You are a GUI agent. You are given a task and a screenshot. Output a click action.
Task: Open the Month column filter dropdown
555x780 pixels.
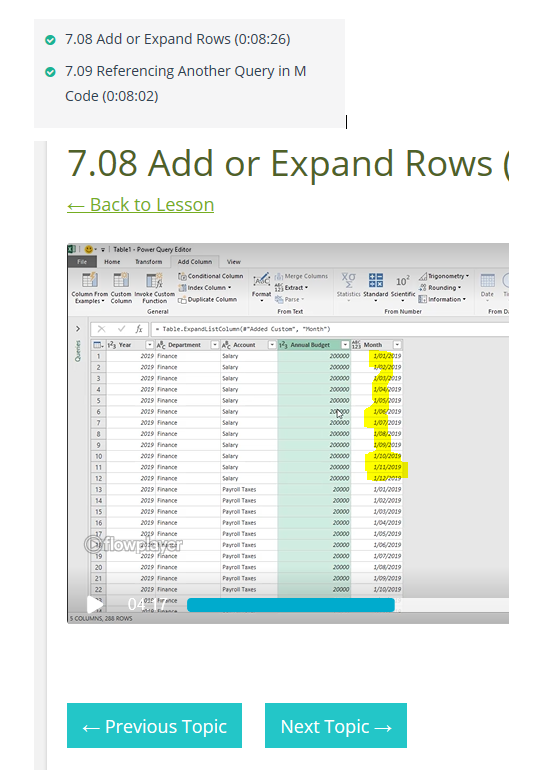tap(397, 345)
